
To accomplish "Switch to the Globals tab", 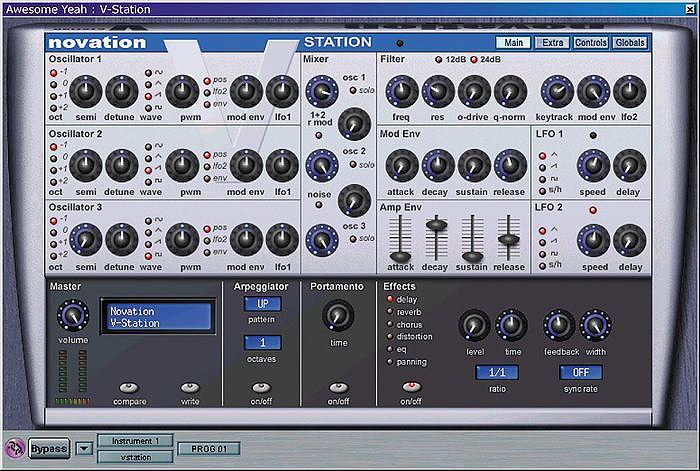I will click(629, 43).
